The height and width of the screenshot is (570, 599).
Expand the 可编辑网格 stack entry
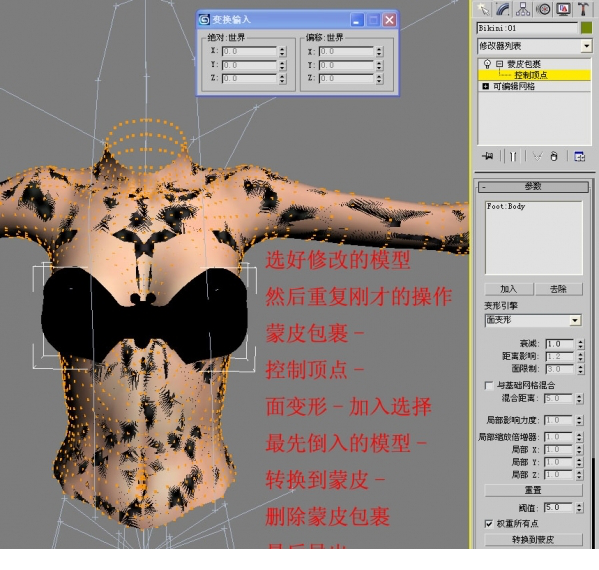486,86
